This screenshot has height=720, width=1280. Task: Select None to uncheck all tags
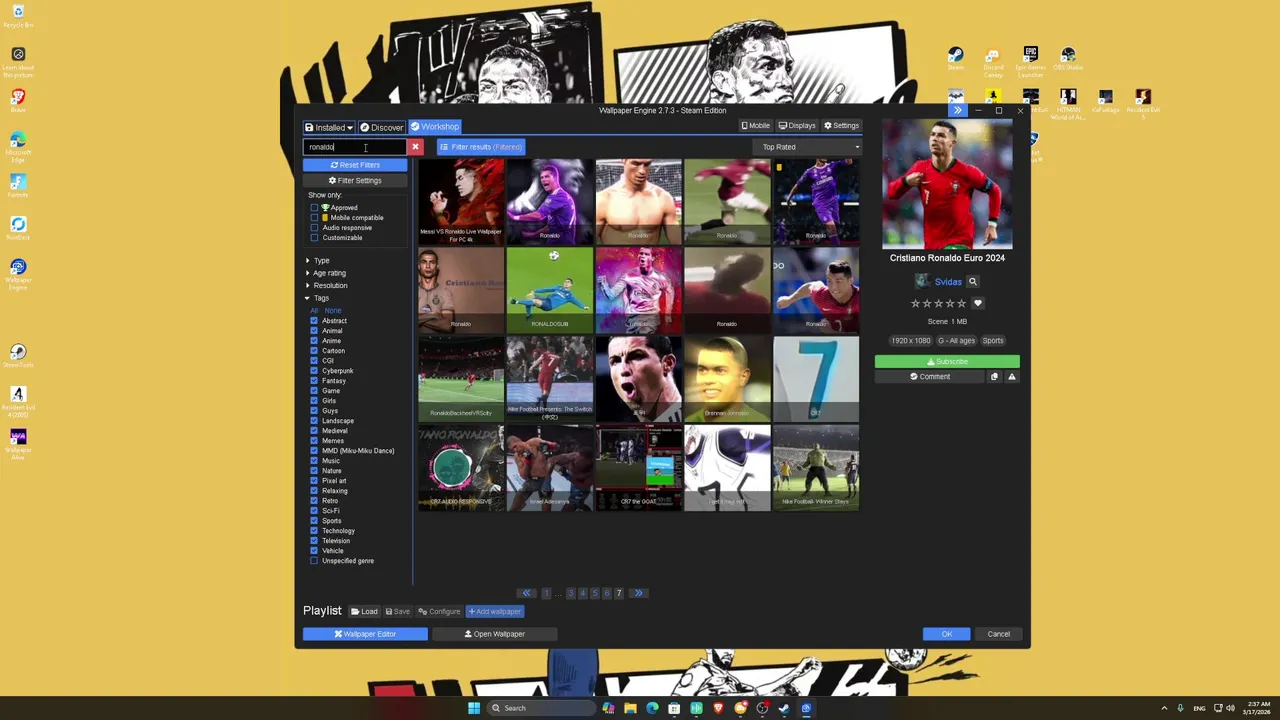(332, 310)
